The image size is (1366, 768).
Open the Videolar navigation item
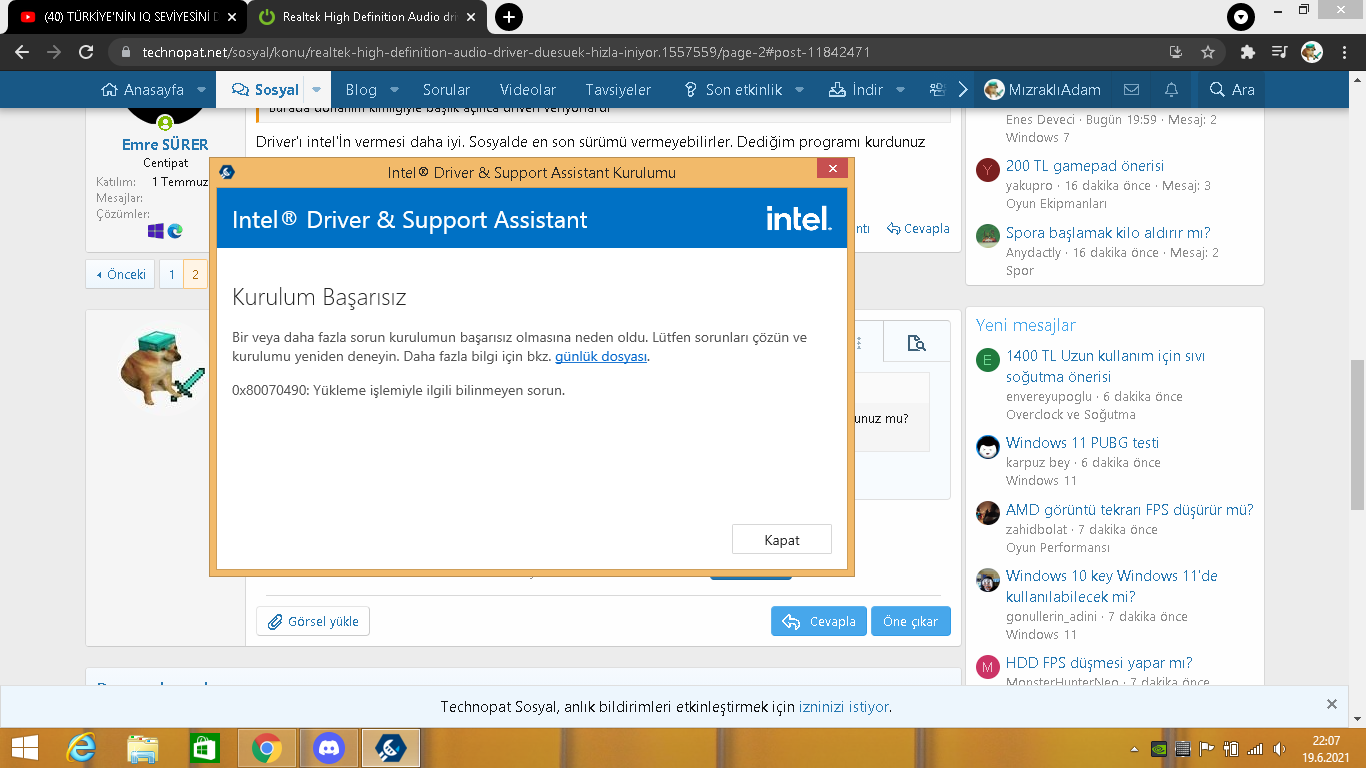point(528,89)
